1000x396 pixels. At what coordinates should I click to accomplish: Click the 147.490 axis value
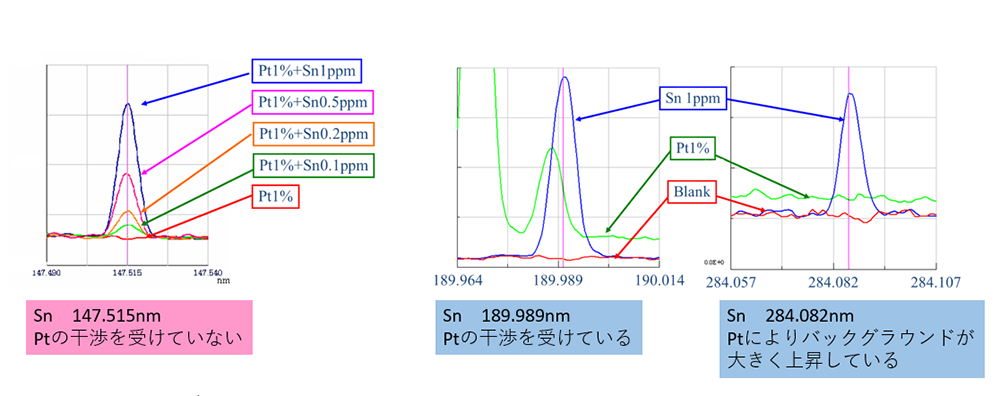[47, 272]
